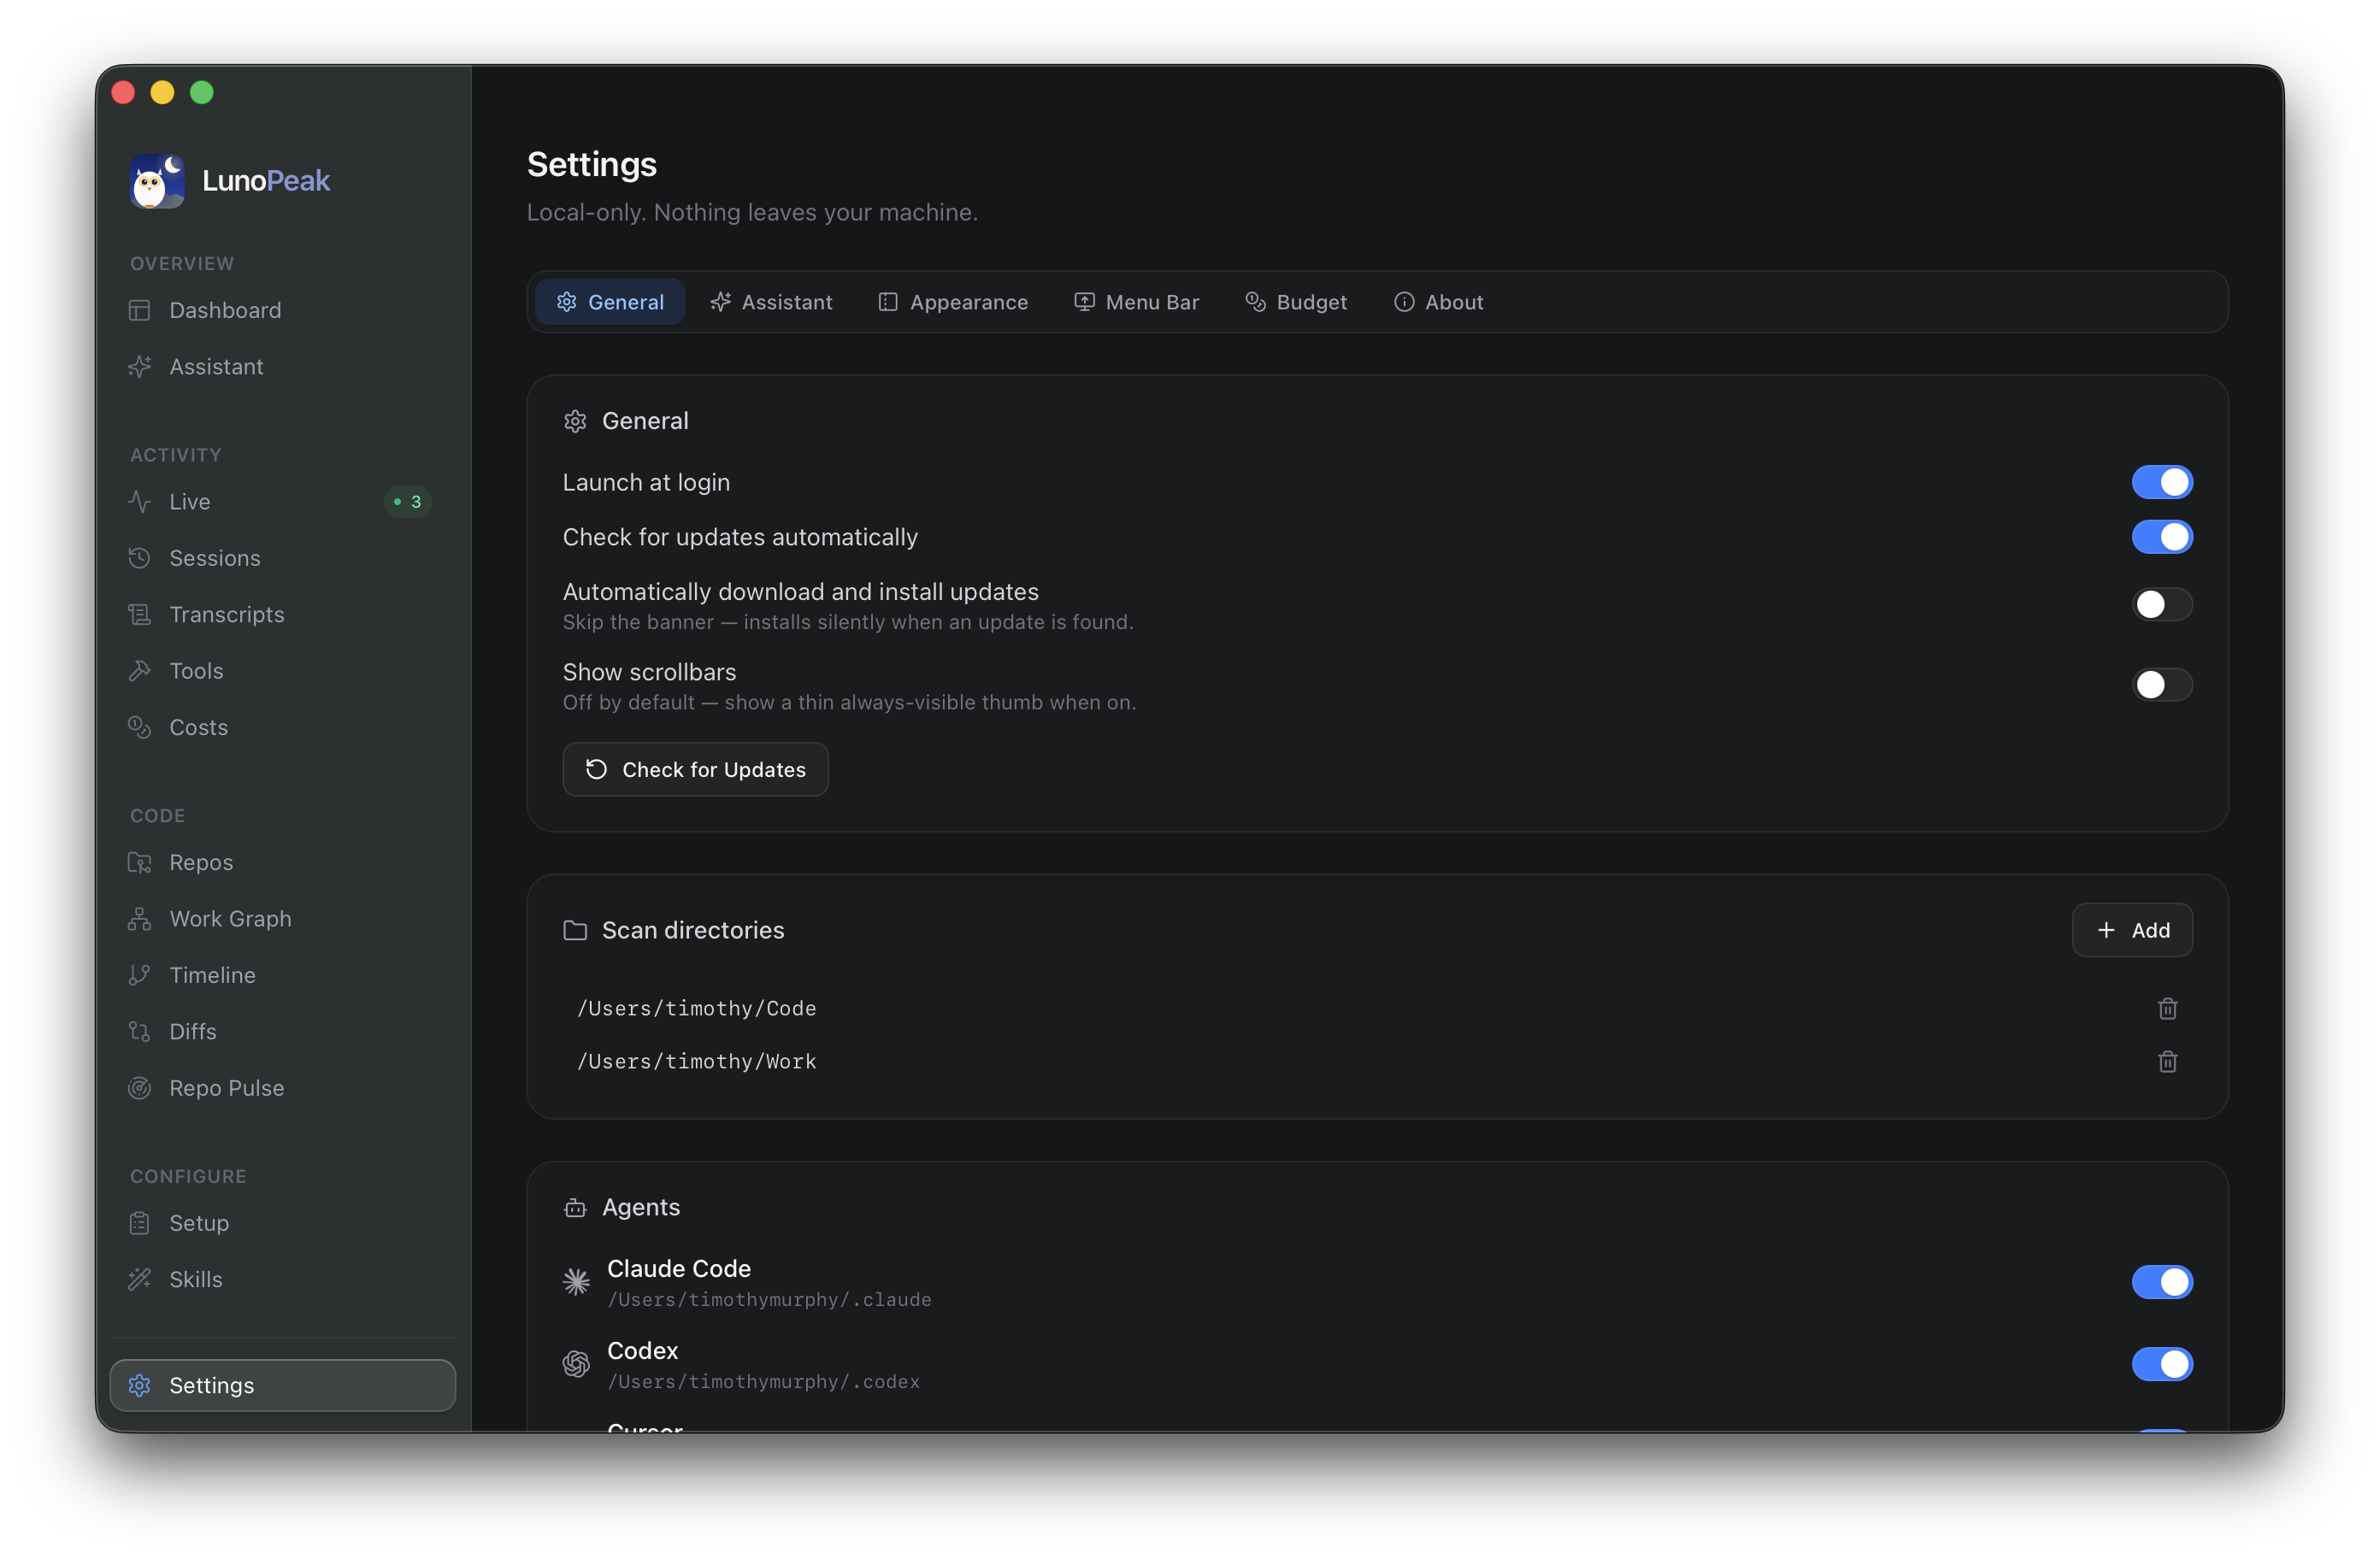The height and width of the screenshot is (1559, 2380).
Task: Click the Live activity pulse icon
Action: tap(140, 502)
